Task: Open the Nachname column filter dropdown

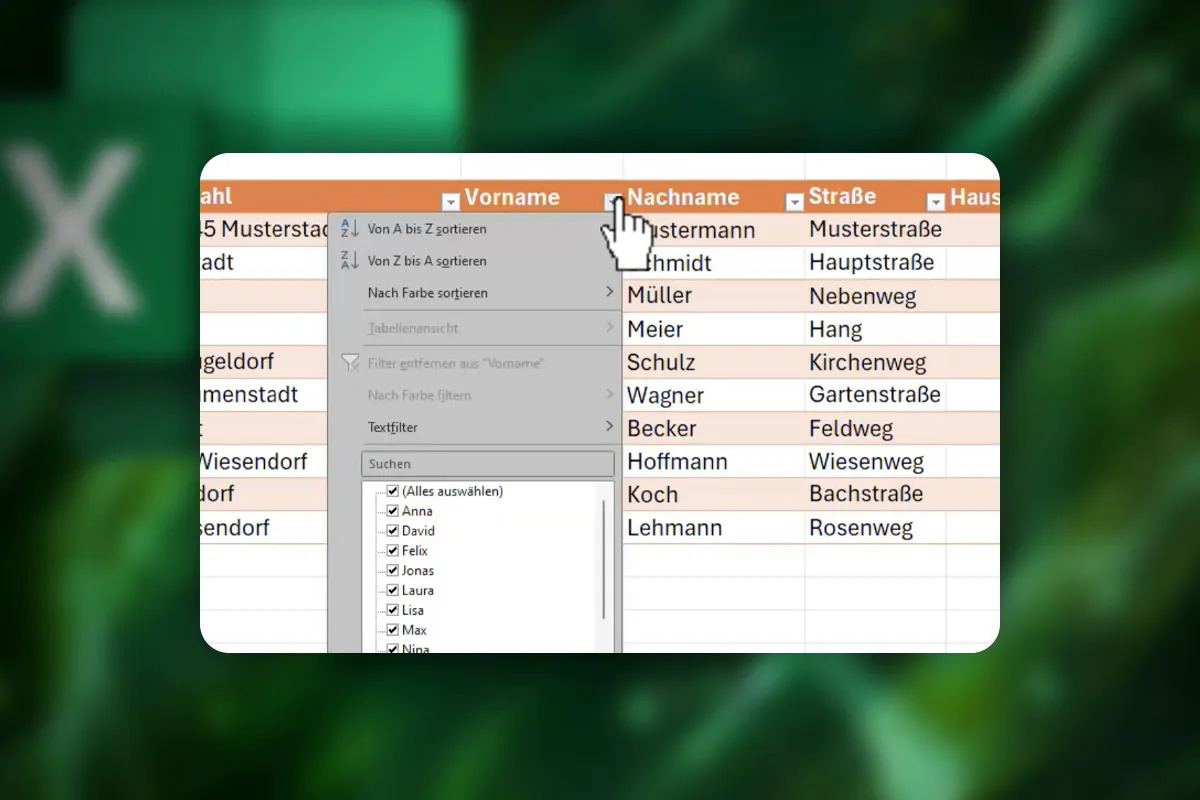Action: point(794,202)
